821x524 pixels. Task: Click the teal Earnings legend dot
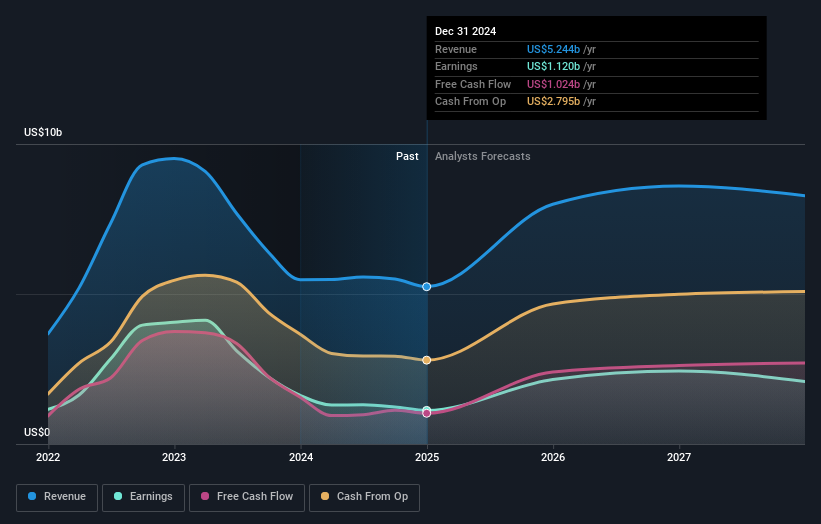click(x=118, y=496)
